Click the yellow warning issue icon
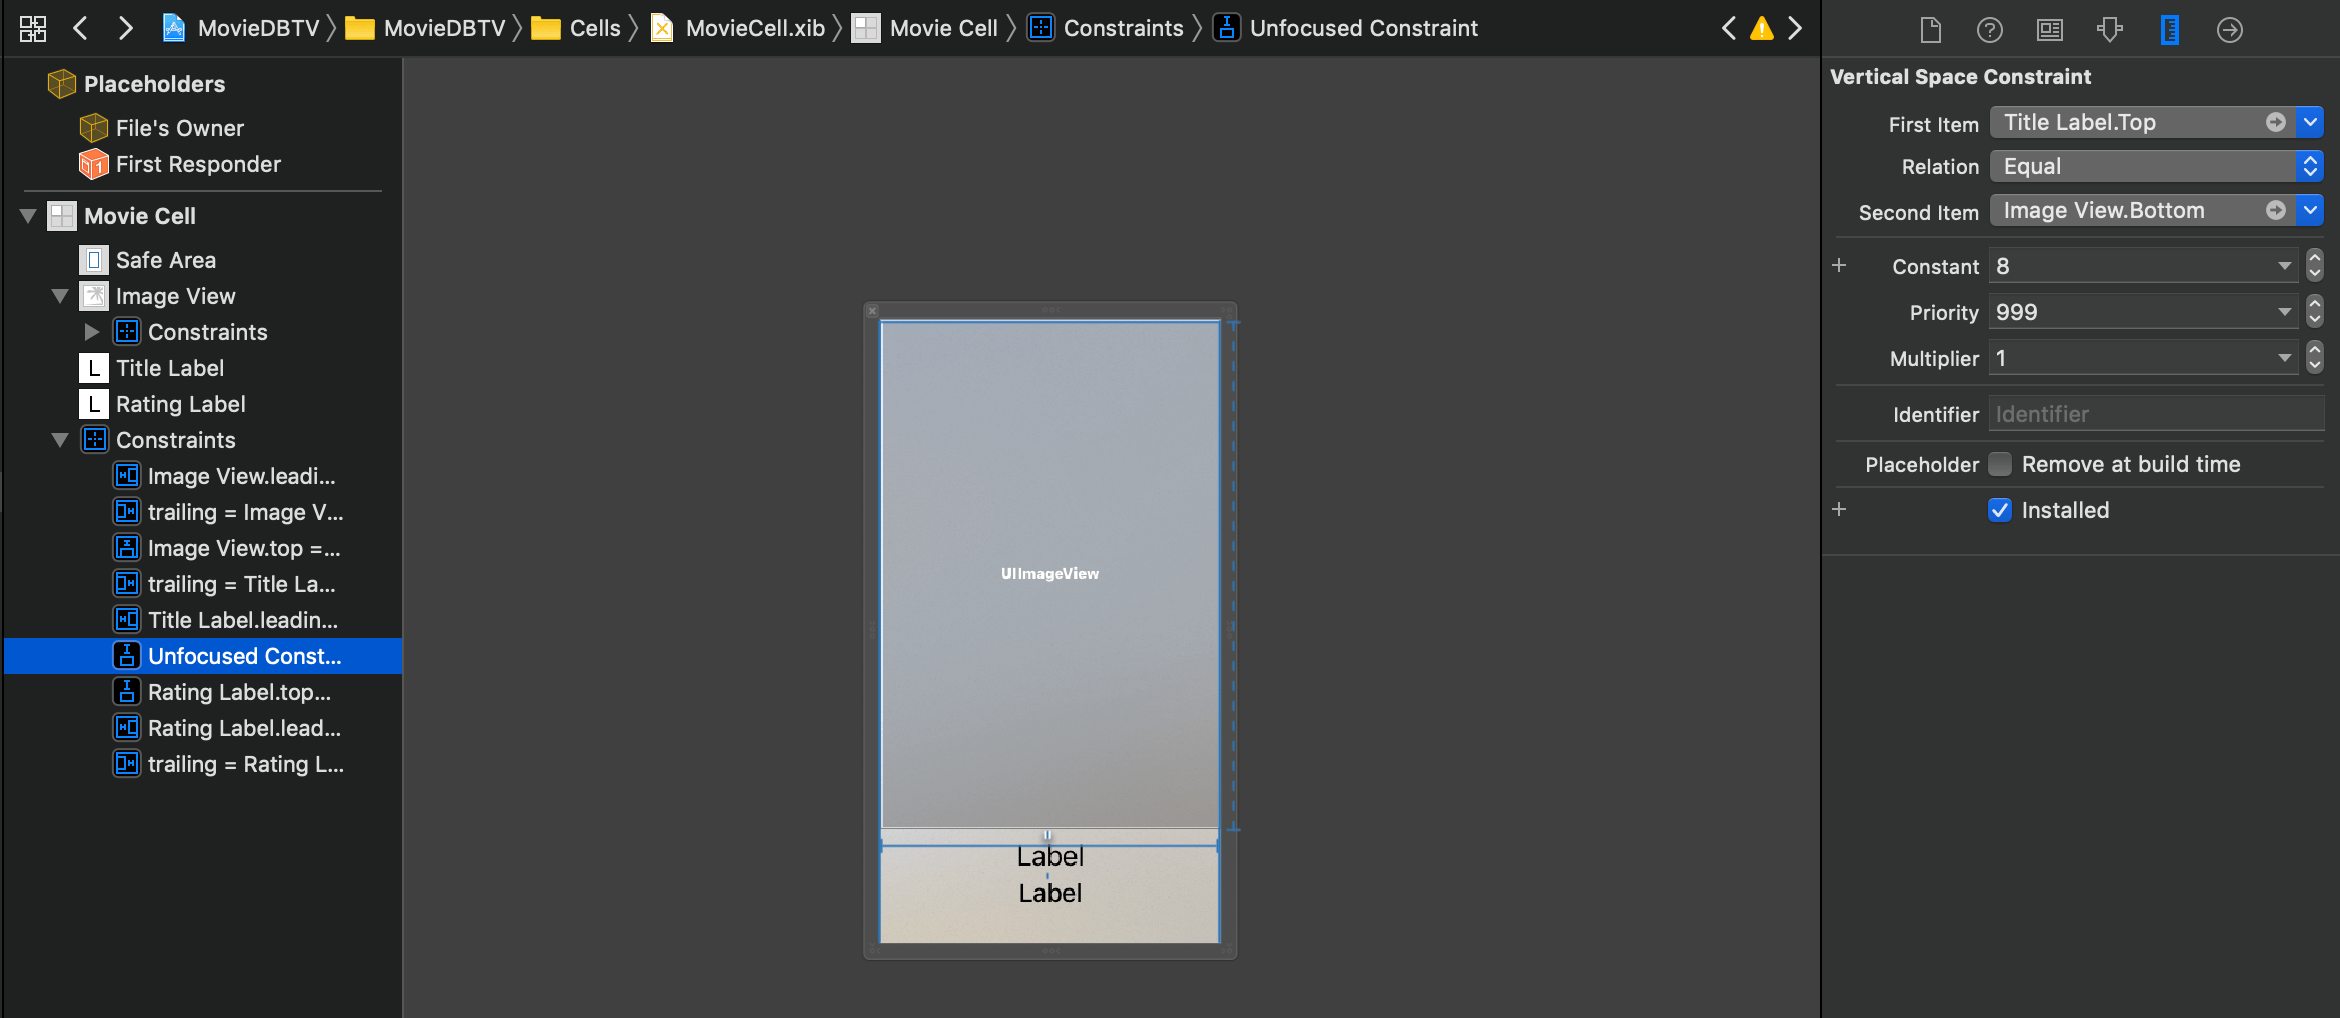The width and height of the screenshot is (2340, 1018). [1761, 29]
